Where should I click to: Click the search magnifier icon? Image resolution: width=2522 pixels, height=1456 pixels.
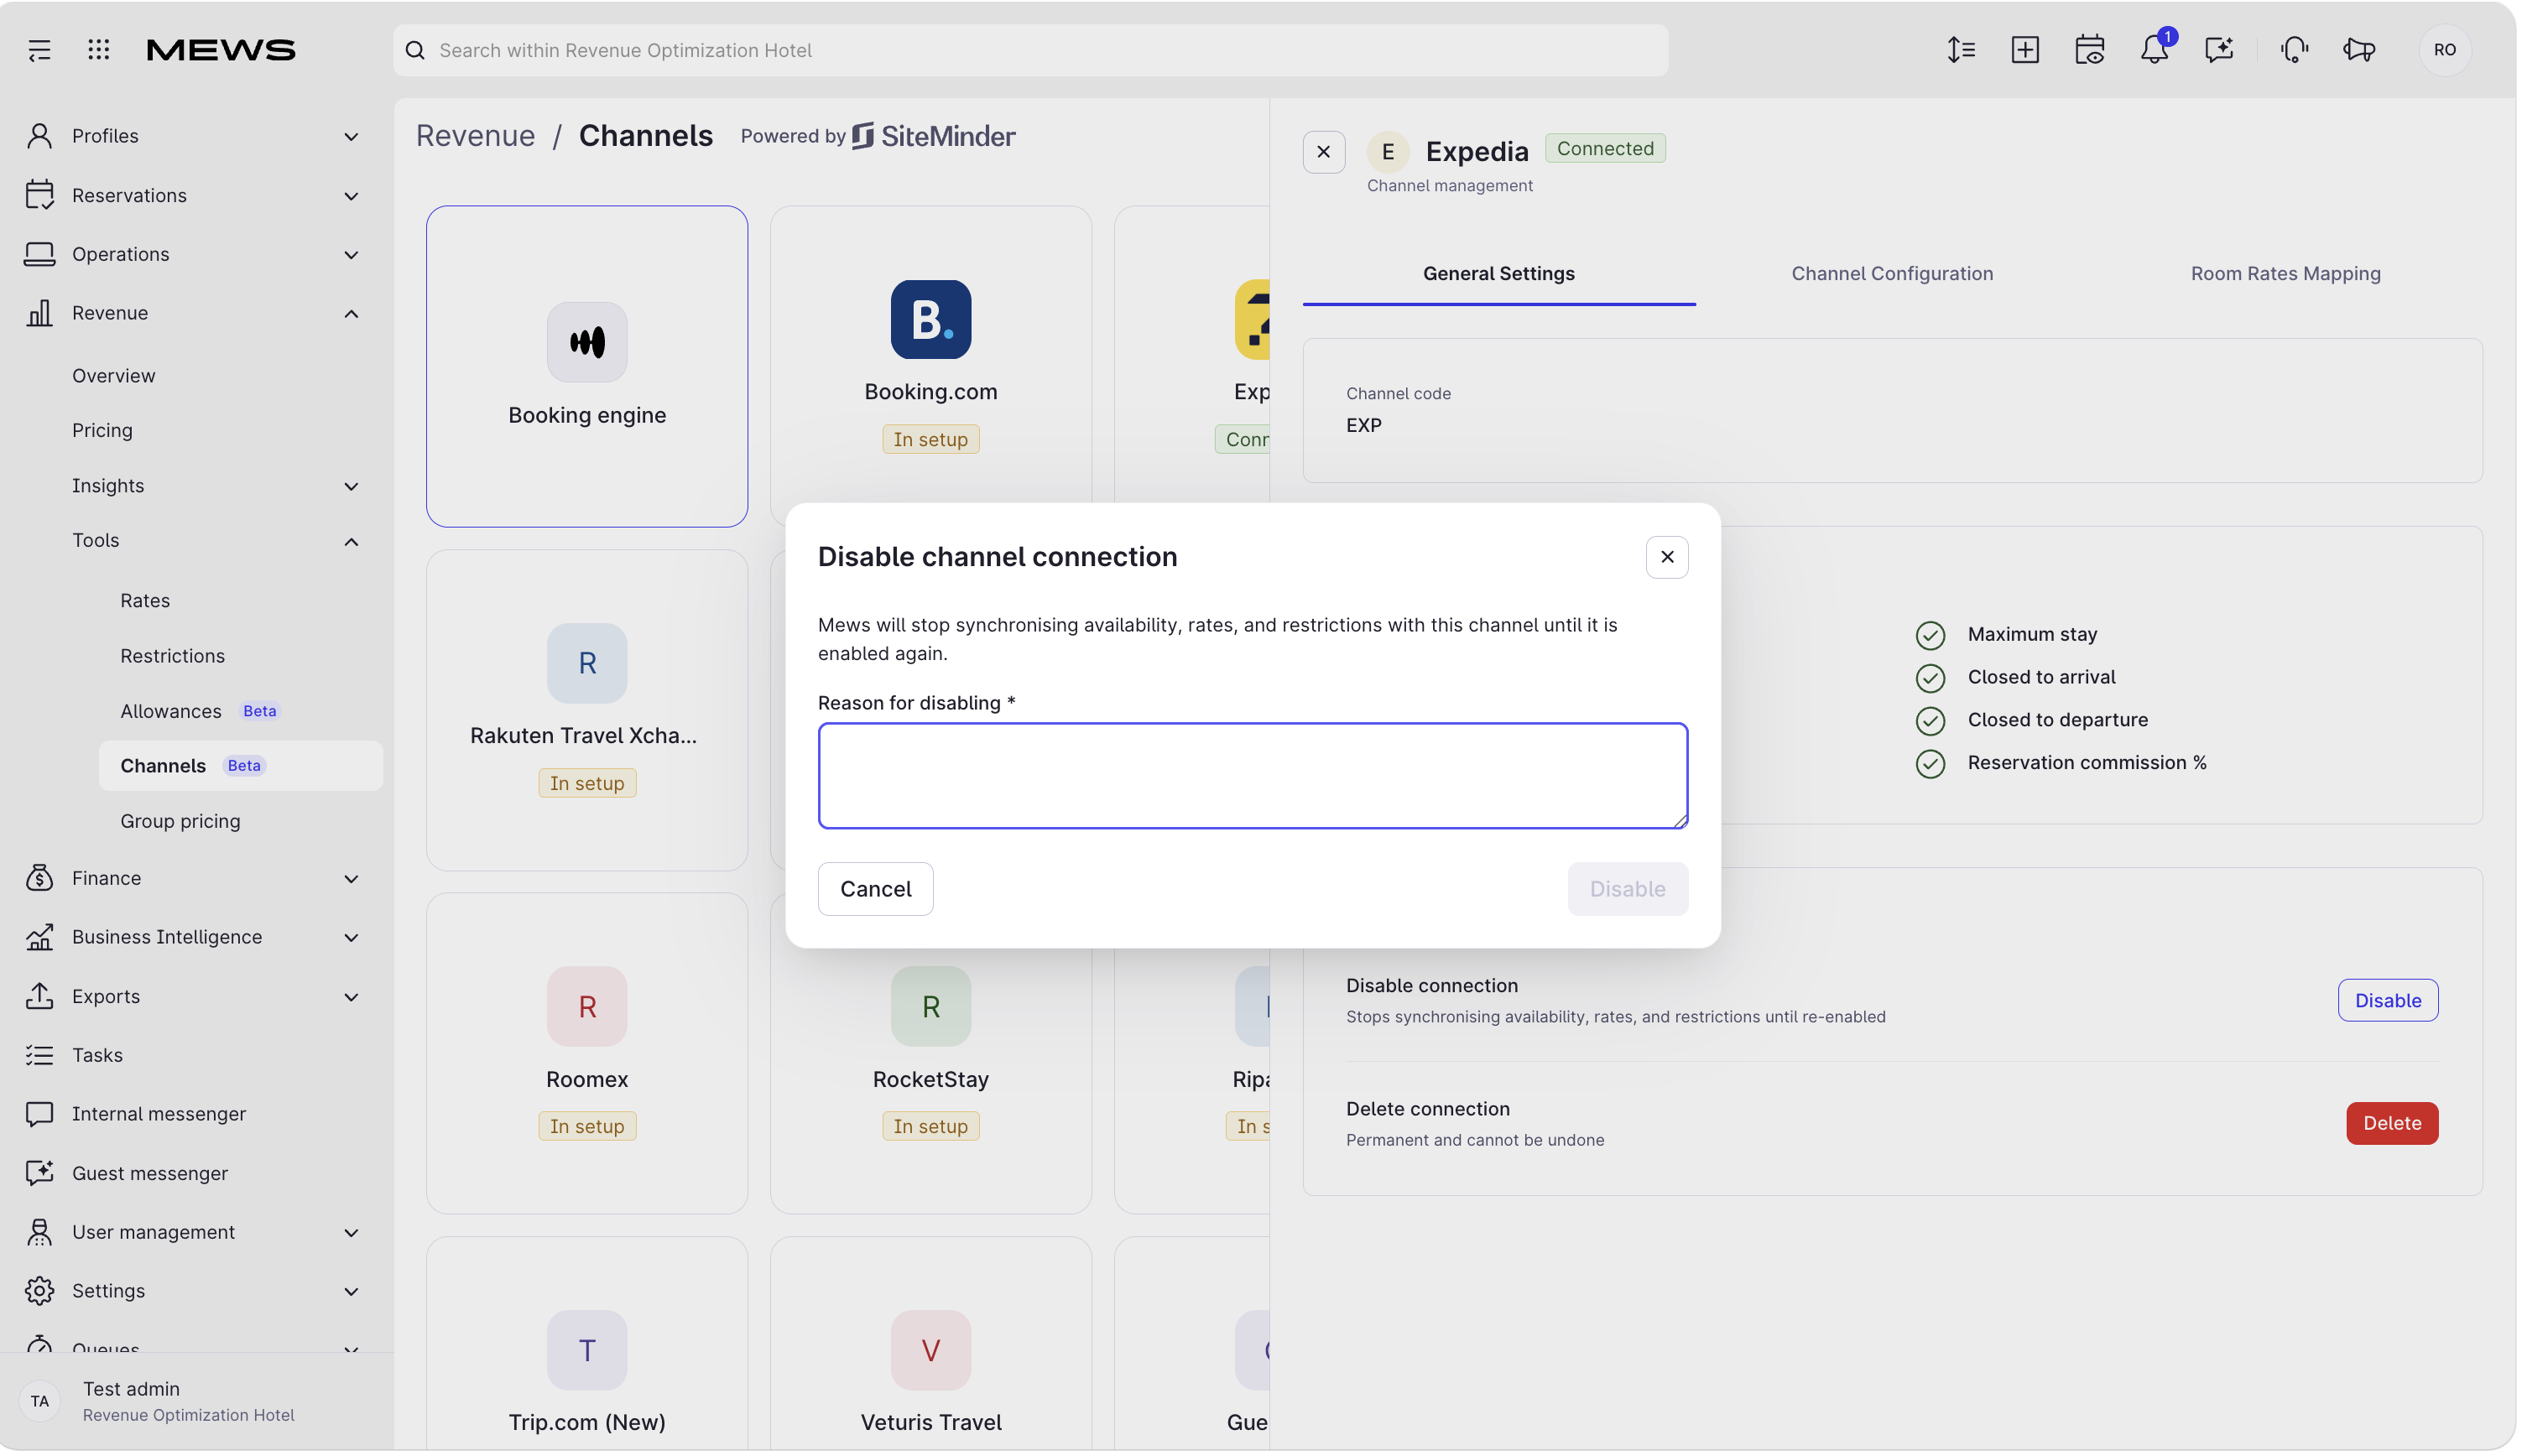coord(415,50)
